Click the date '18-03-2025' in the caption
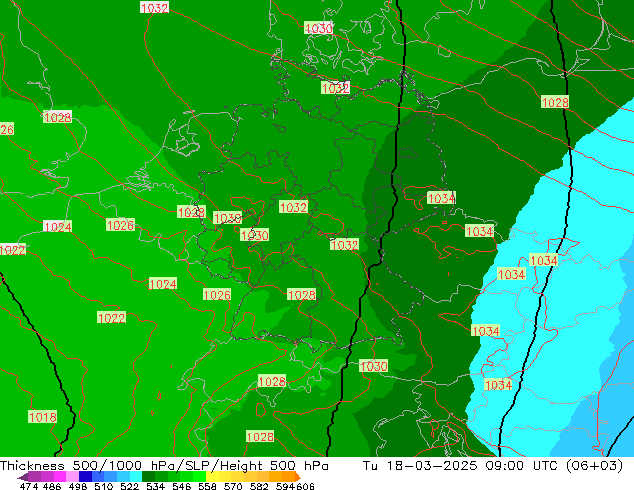Viewport: 634px width, 490px height. [x=432, y=466]
